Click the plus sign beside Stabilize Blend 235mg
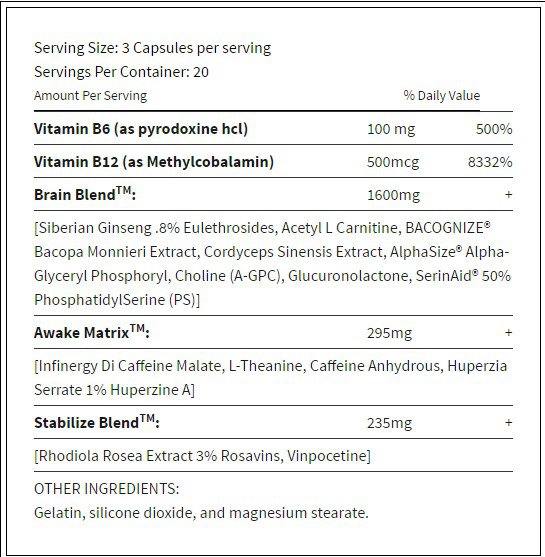The width and height of the screenshot is (545, 557). tap(508, 422)
